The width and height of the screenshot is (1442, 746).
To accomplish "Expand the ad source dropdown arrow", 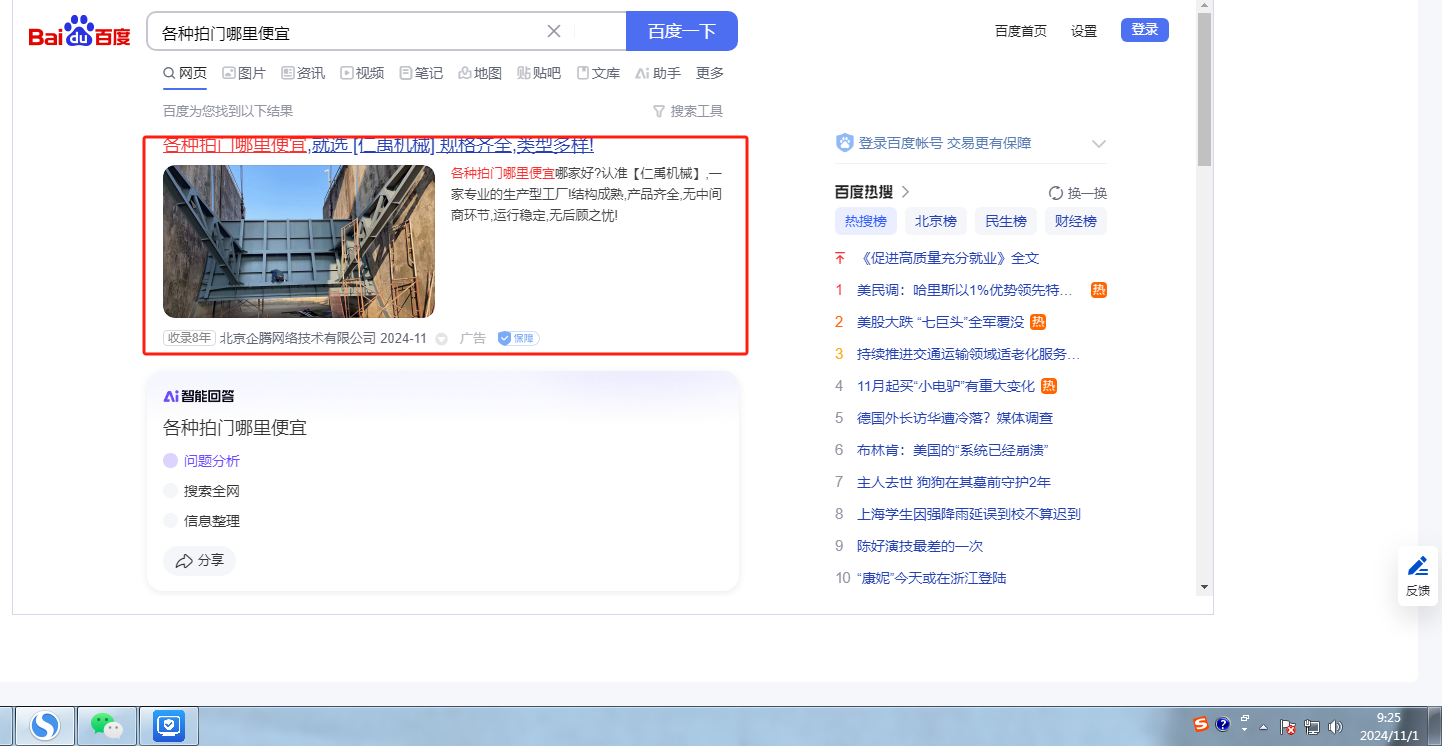I will coord(442,339).
